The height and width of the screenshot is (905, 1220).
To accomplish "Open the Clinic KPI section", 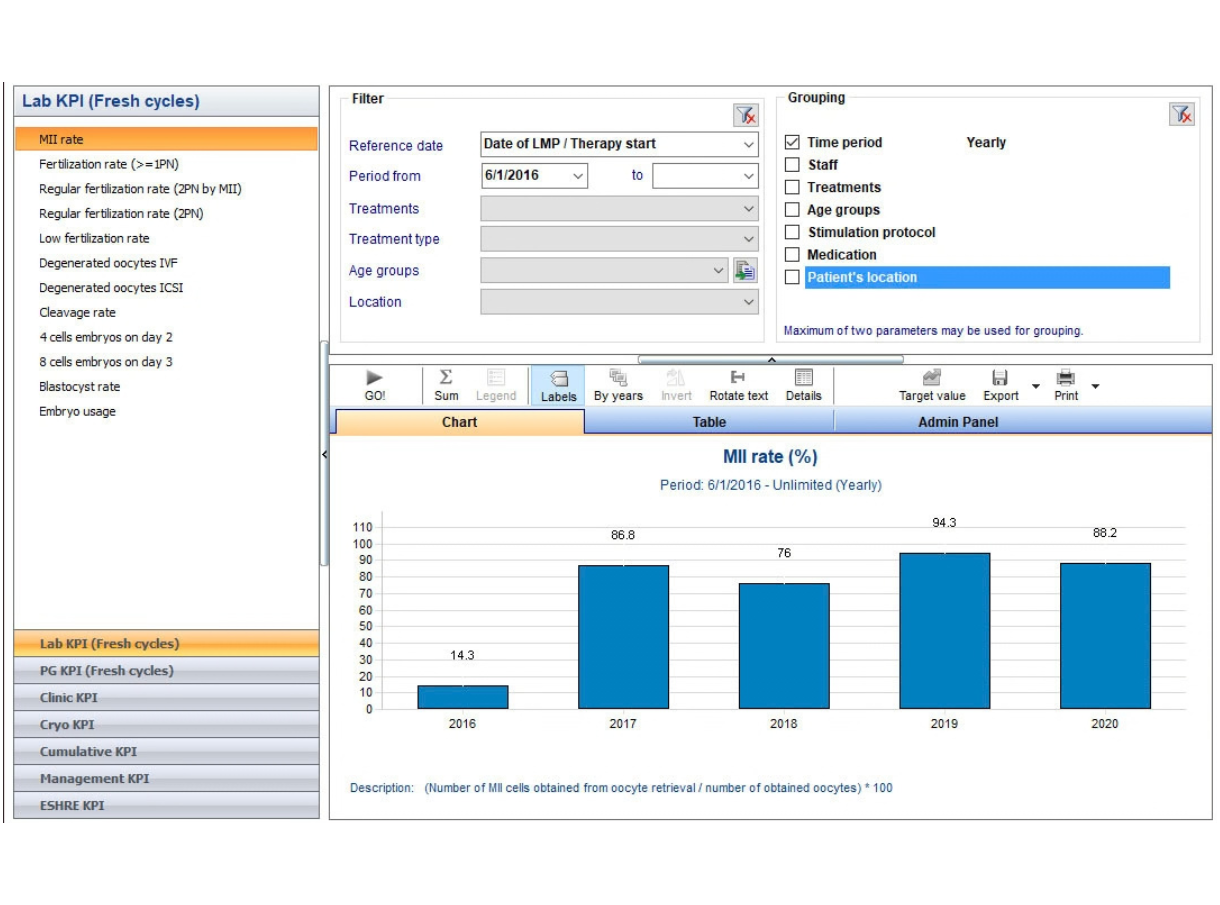I will click(x=166, y=698).
